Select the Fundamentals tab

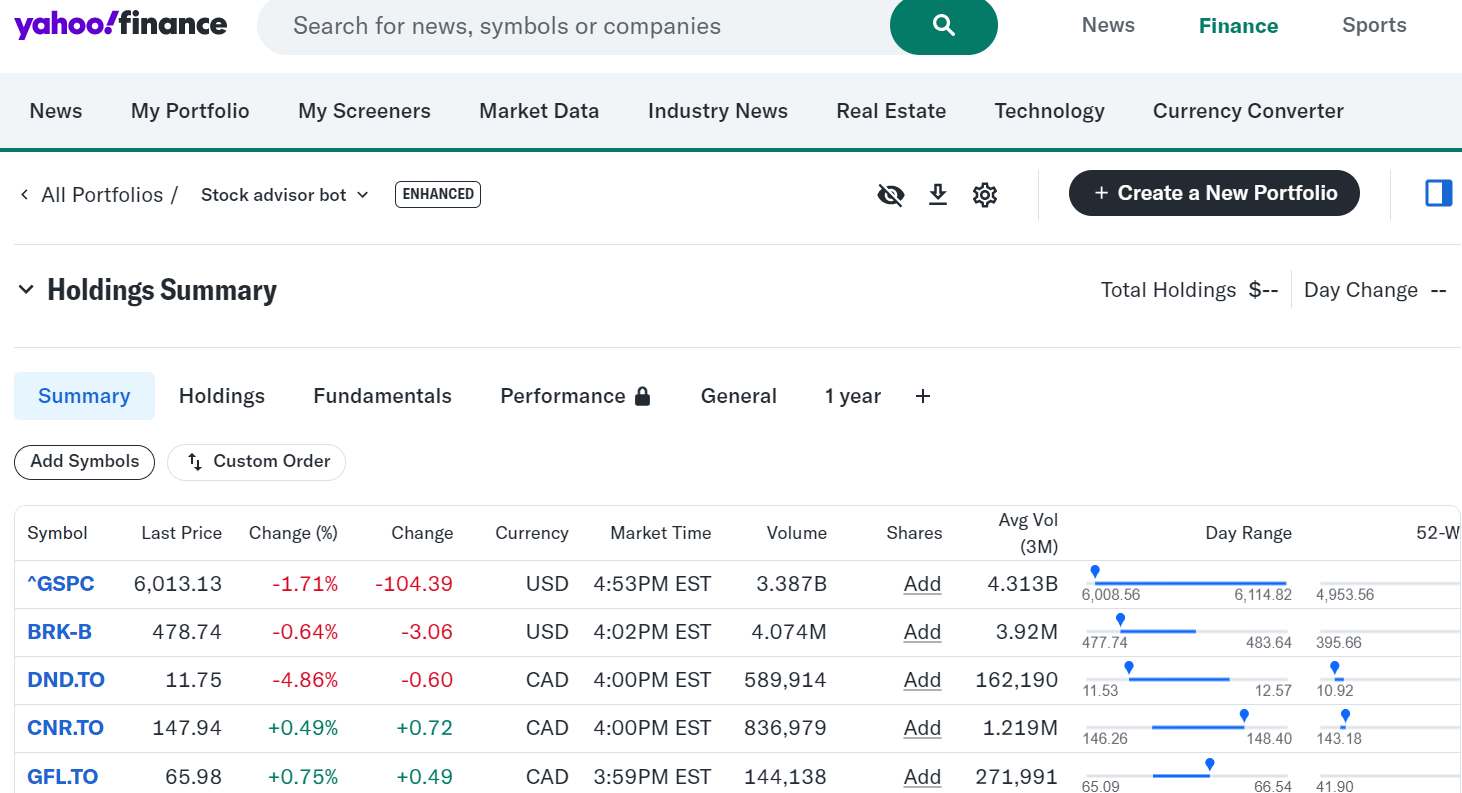[382, 396]
